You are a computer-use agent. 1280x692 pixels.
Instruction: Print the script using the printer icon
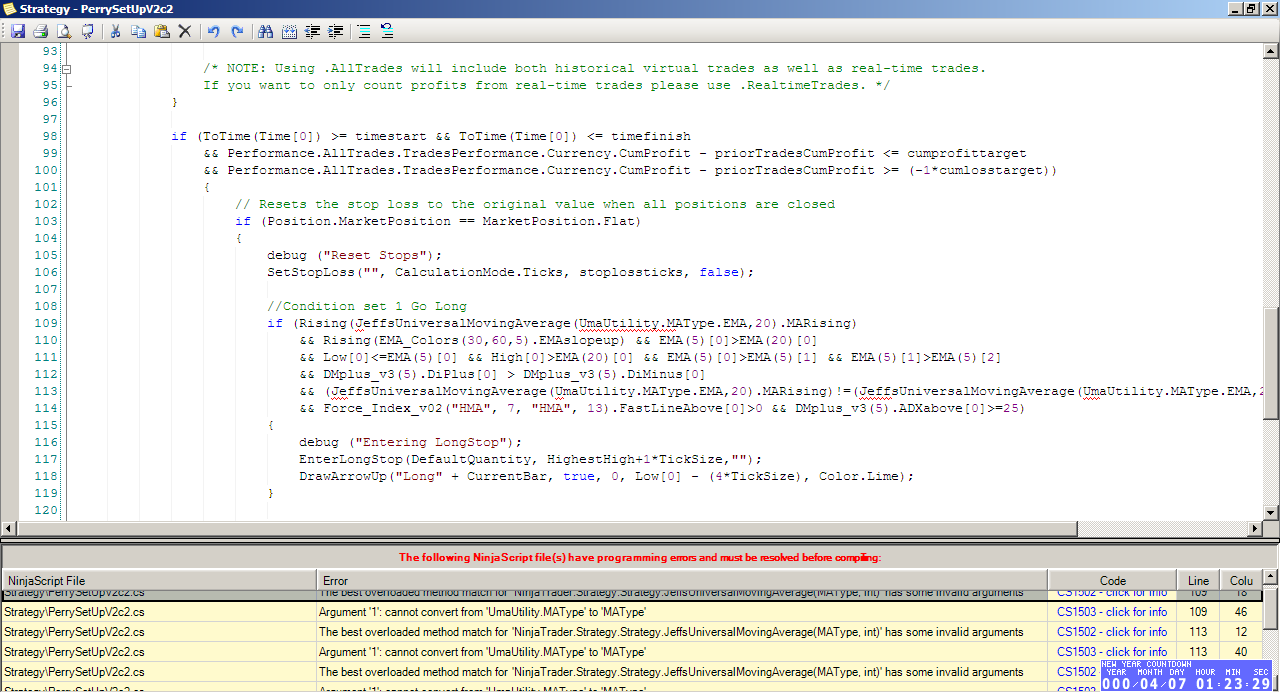(40, 31)
